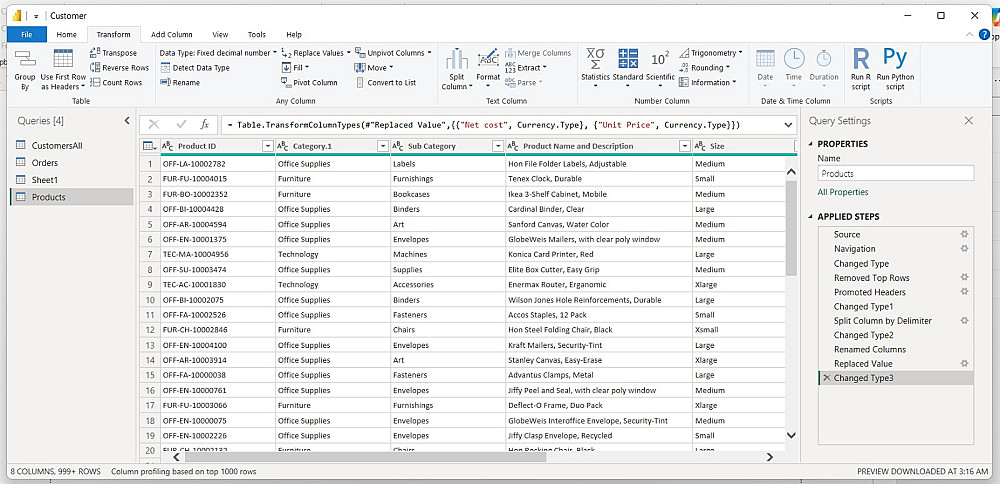The height and width of the screenshot is (484, 1000).
Task: Open the Split Column tool
Action: click(x=456, y=60)
